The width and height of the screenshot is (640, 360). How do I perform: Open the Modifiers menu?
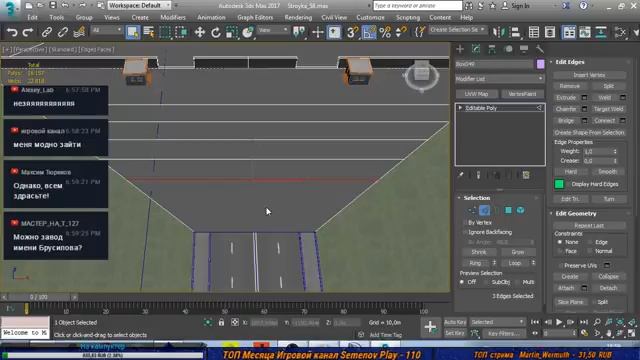click(173, 18)
